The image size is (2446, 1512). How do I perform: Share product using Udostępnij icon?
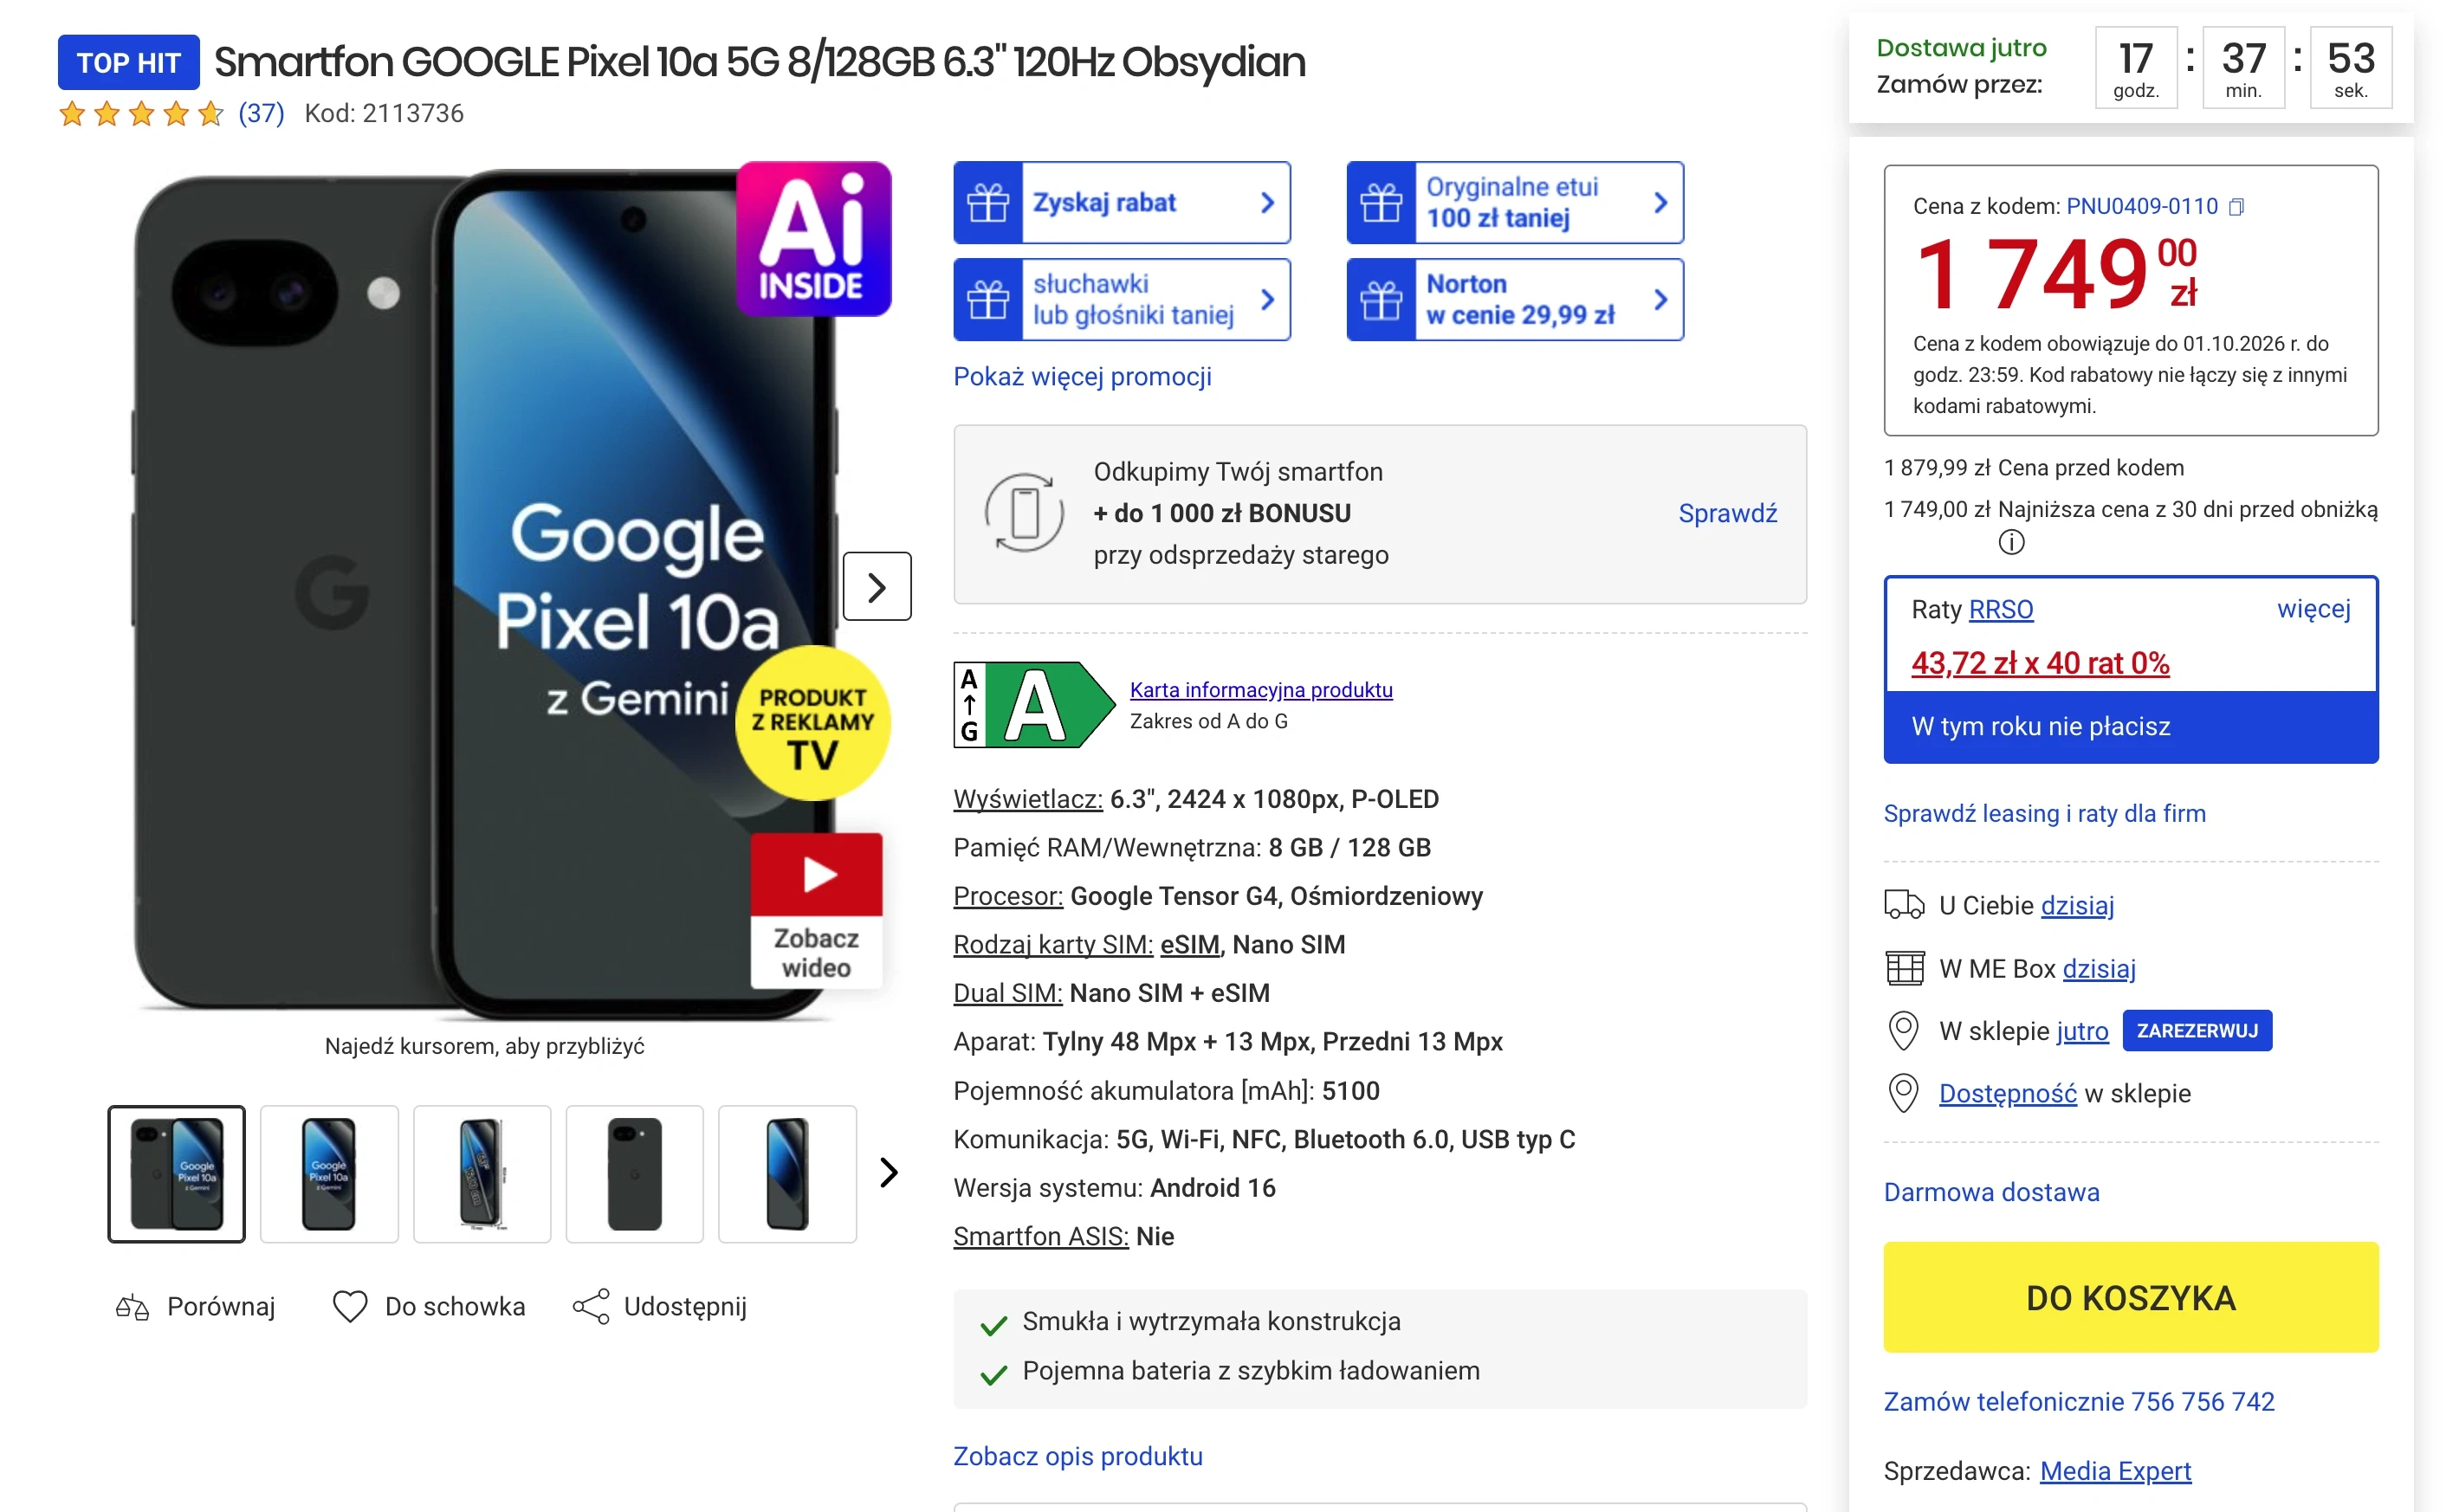(591, 1306)
